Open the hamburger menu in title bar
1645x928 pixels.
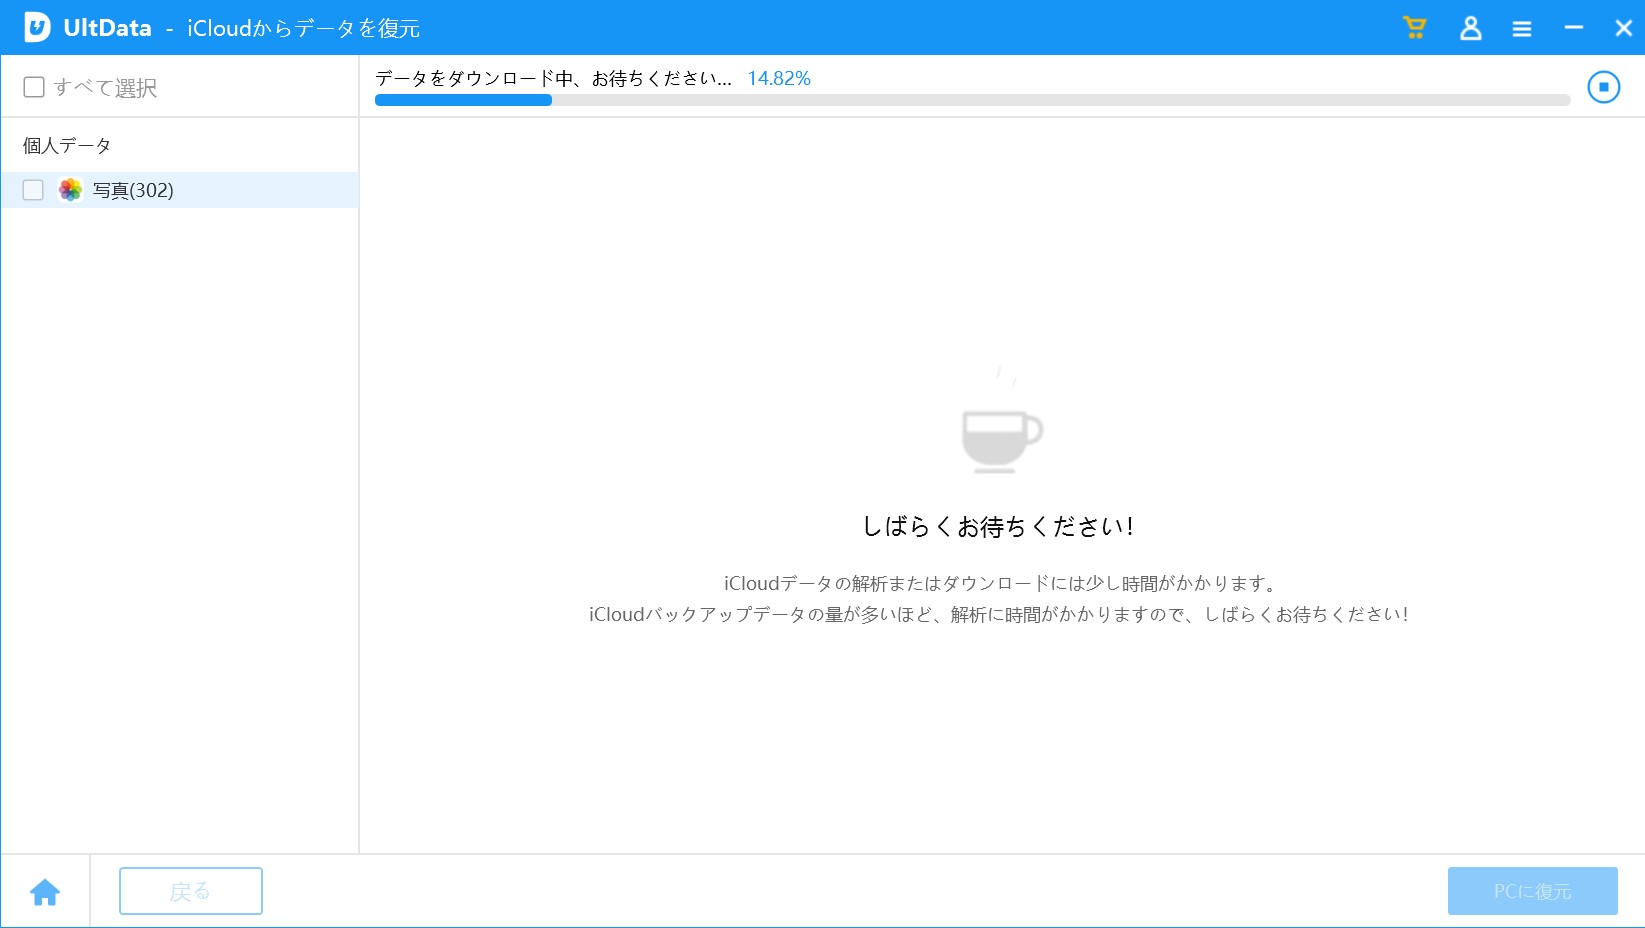click(1522, 29)
